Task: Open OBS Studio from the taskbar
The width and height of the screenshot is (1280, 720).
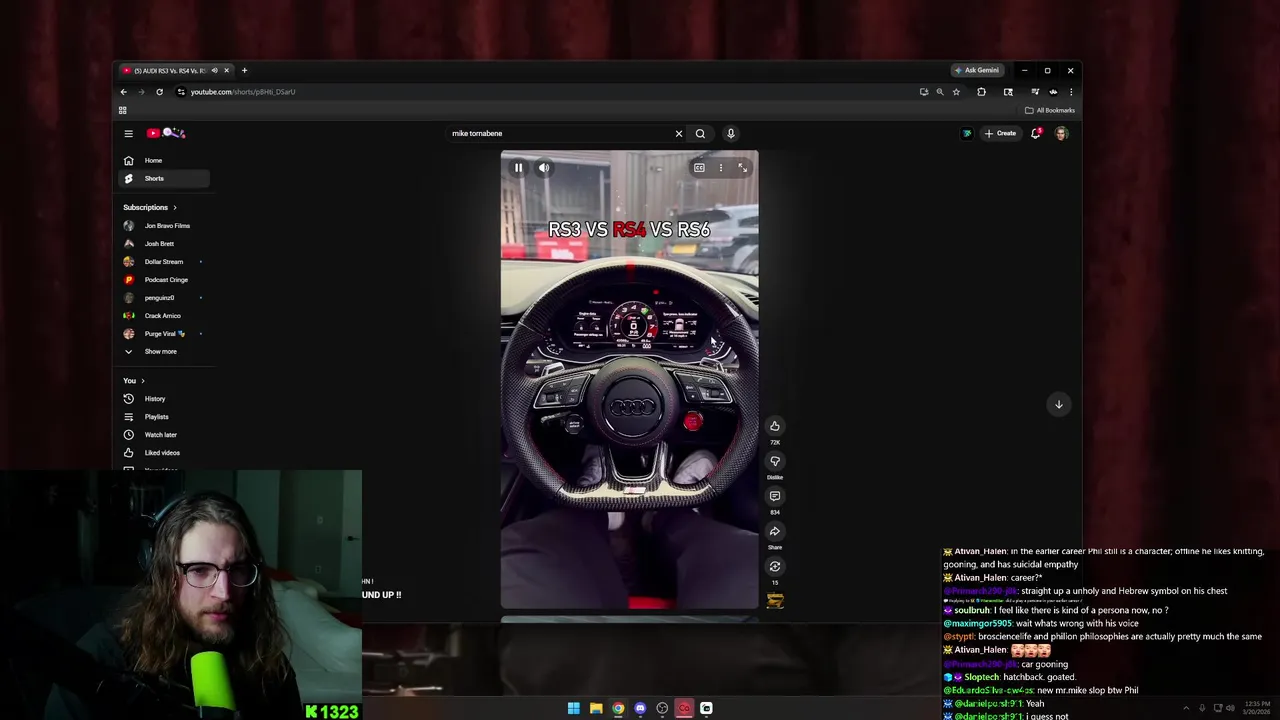Action: click(662, 708)
